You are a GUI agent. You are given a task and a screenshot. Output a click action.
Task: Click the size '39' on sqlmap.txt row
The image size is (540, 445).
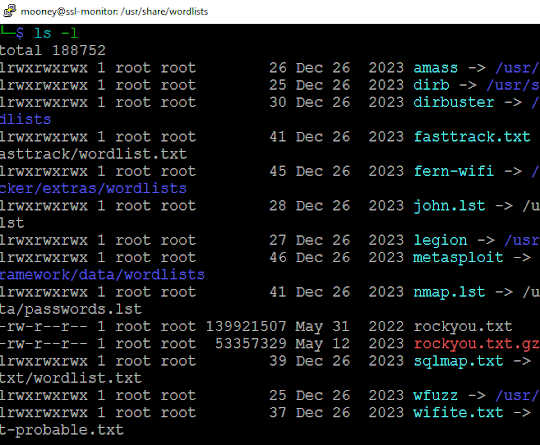[278, 361]
